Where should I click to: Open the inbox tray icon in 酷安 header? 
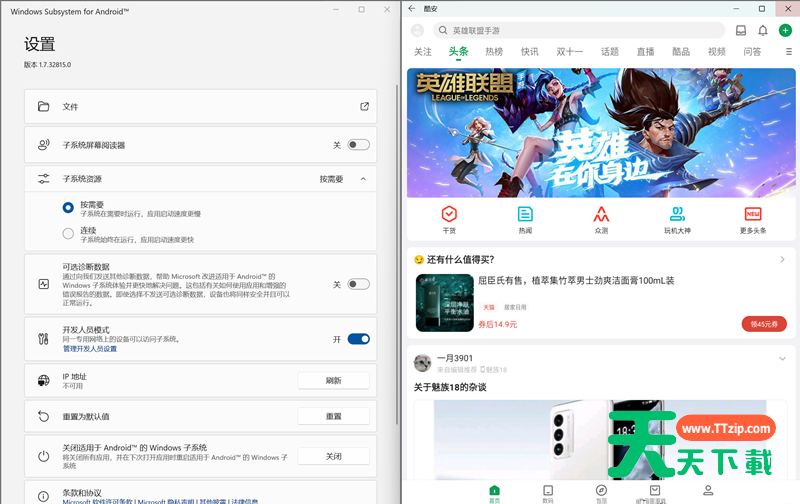tap(741, 31)
